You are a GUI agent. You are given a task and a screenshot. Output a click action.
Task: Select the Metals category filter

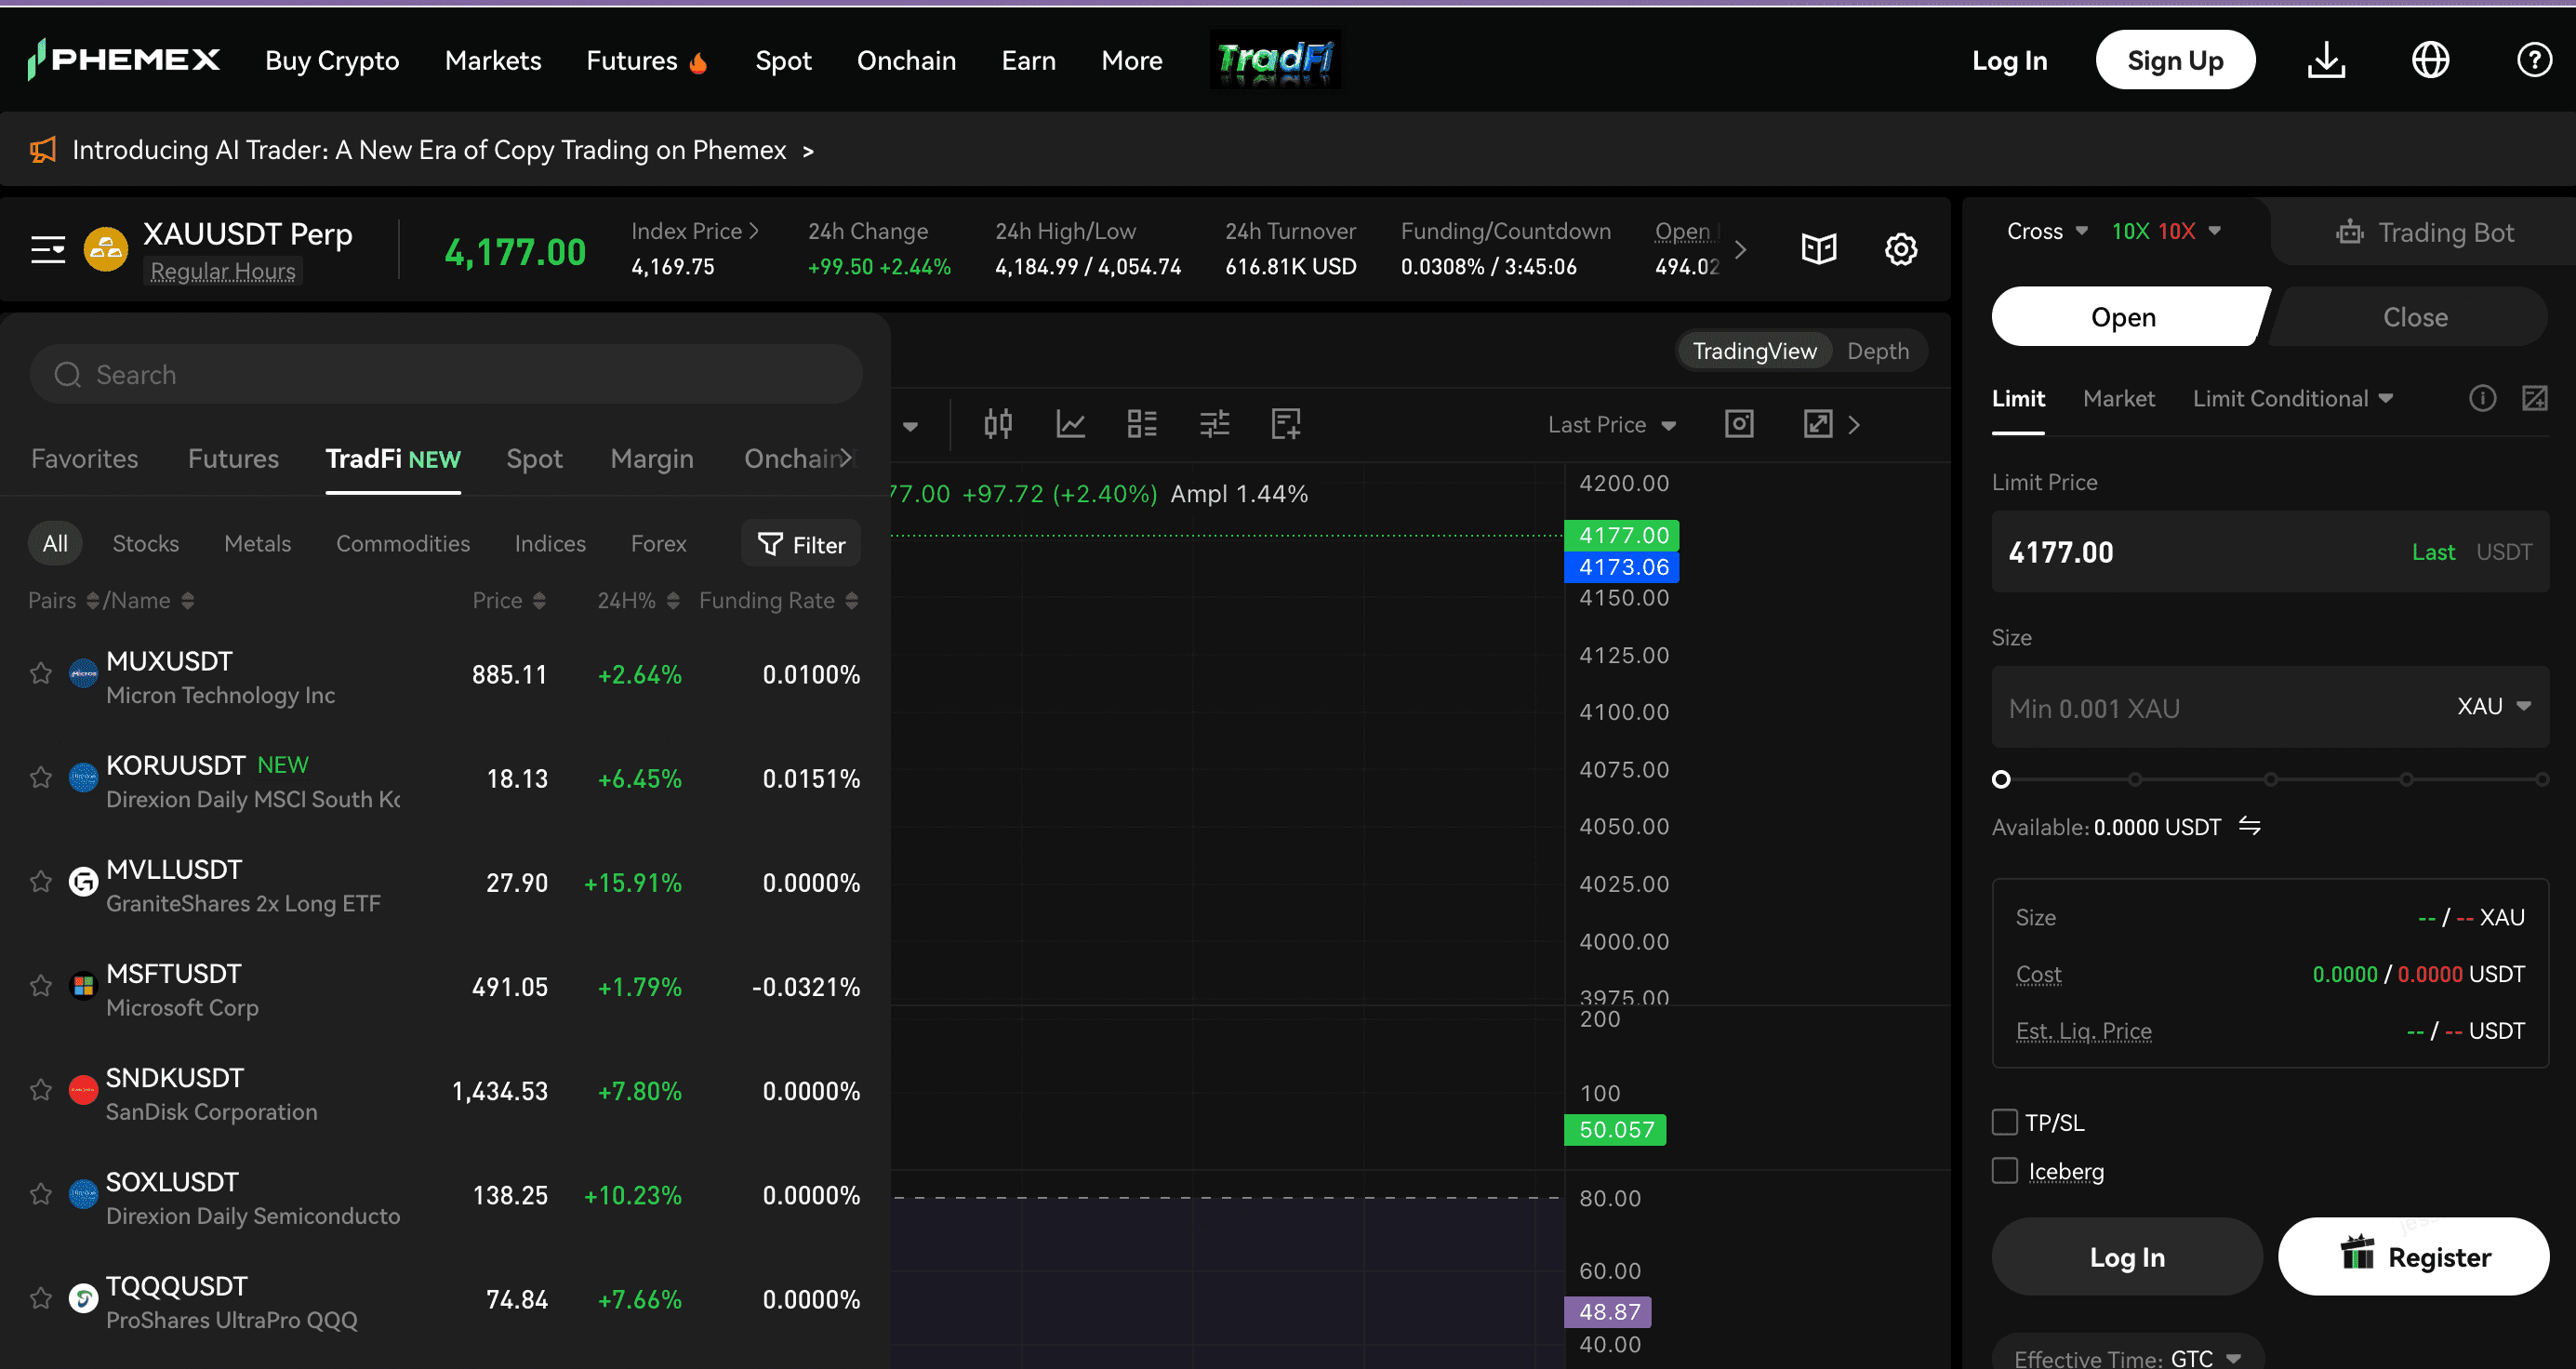tap(257, 544)
